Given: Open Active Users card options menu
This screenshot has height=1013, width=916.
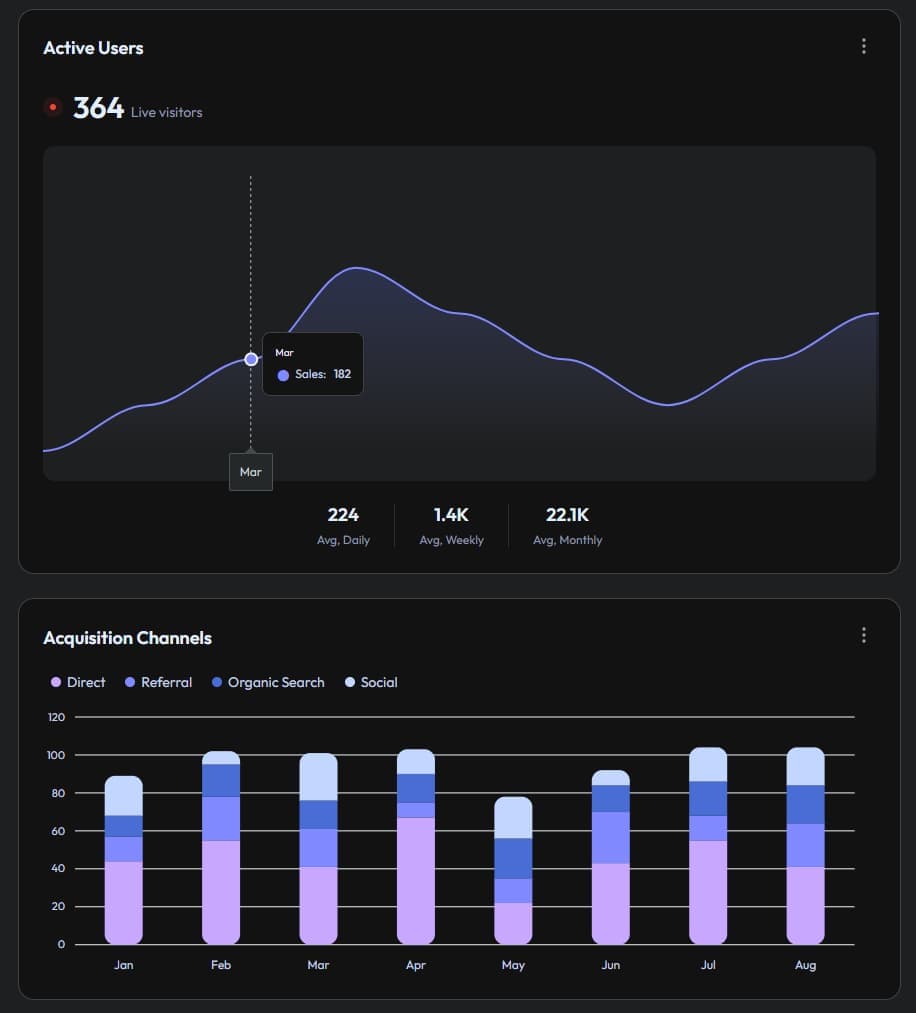Looking at the screenshot, I should 864,47.
